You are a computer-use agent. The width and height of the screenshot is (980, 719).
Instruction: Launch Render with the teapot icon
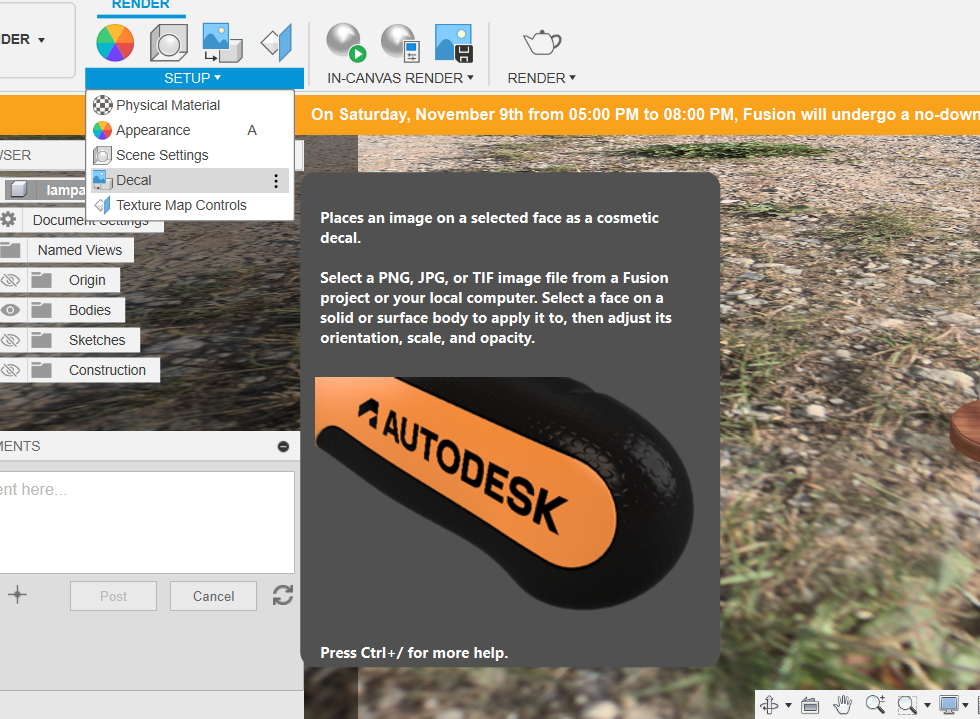pyautogui.click(x=542, y=43)
